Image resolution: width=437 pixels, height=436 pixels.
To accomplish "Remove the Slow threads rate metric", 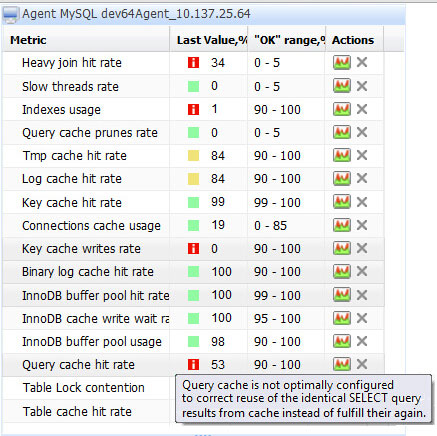I will (x=362, y=86).
